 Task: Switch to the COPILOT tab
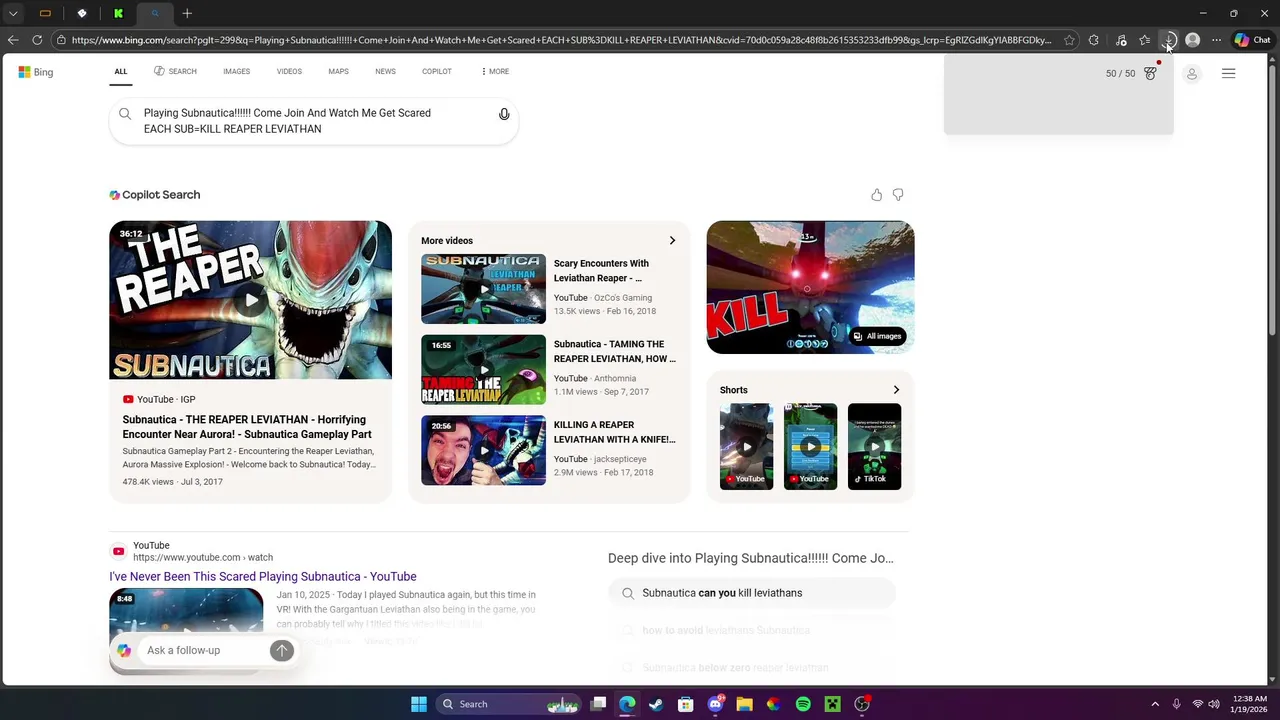pos(437,72)
